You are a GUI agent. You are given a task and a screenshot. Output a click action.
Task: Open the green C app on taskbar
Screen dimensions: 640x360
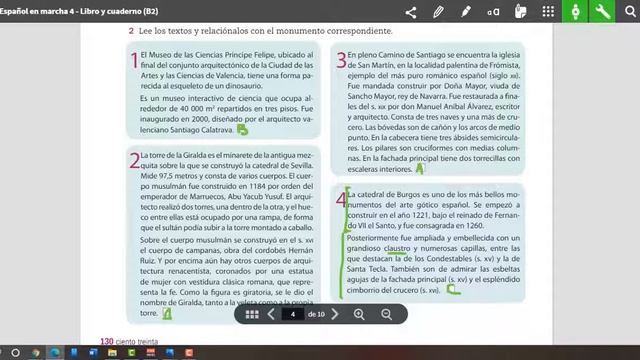(131, 353)
